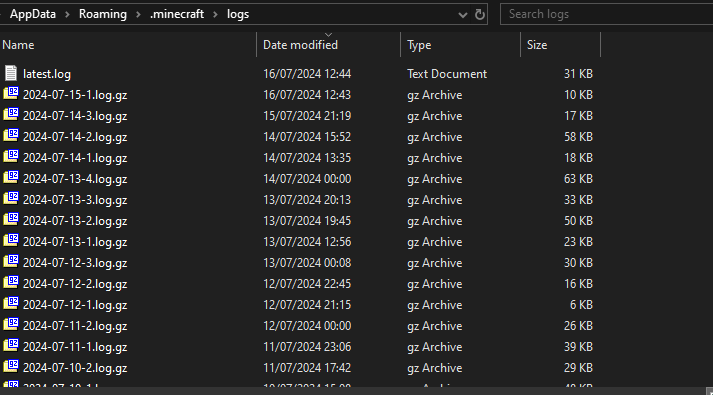This screenshot has width=713, height=395.
Task: Click the gz icon of 2024-07-12-2.log.gz
Action: pyautogui.click(x=11, y=282)
